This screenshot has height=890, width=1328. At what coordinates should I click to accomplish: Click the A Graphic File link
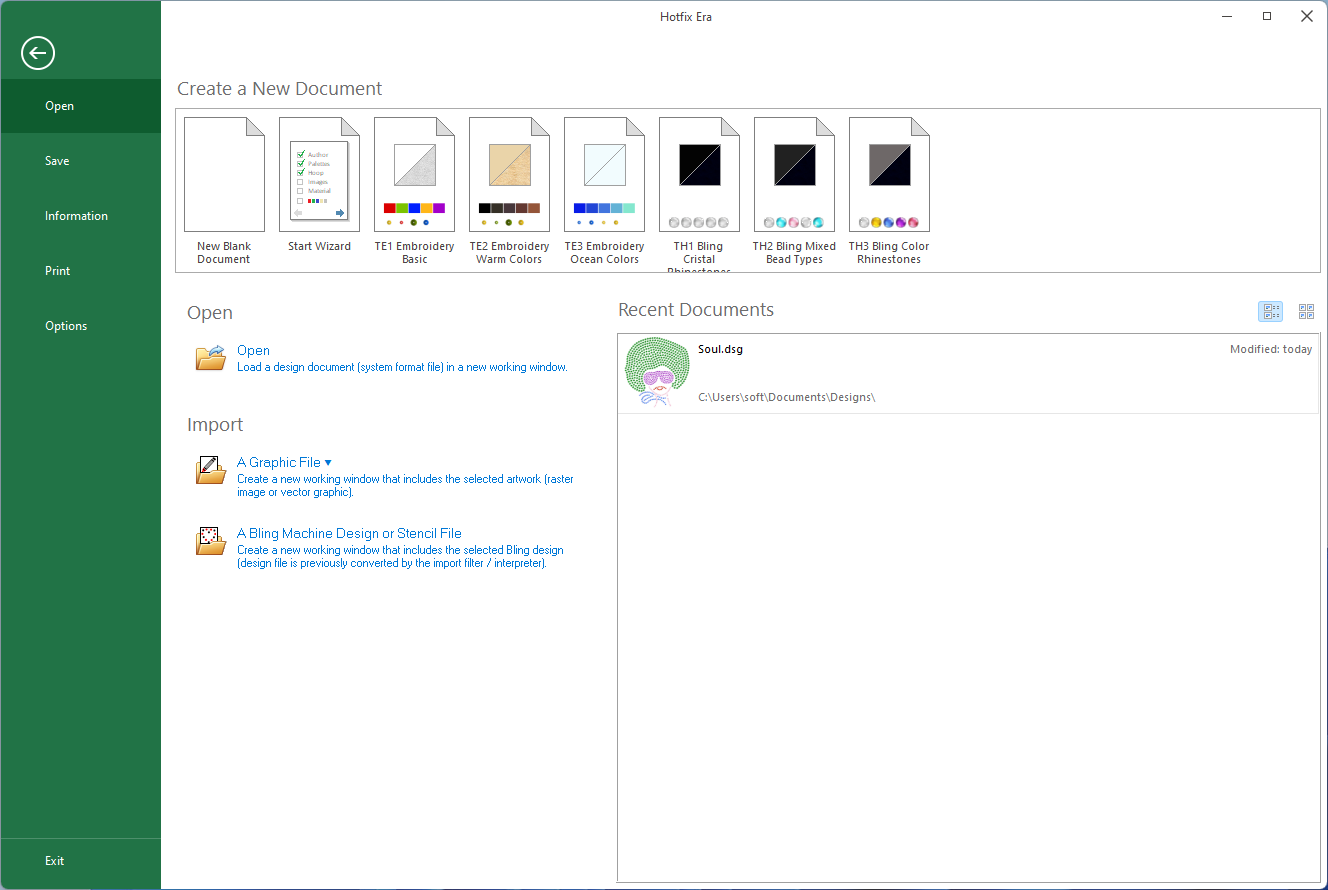click(x=279, y=462)
